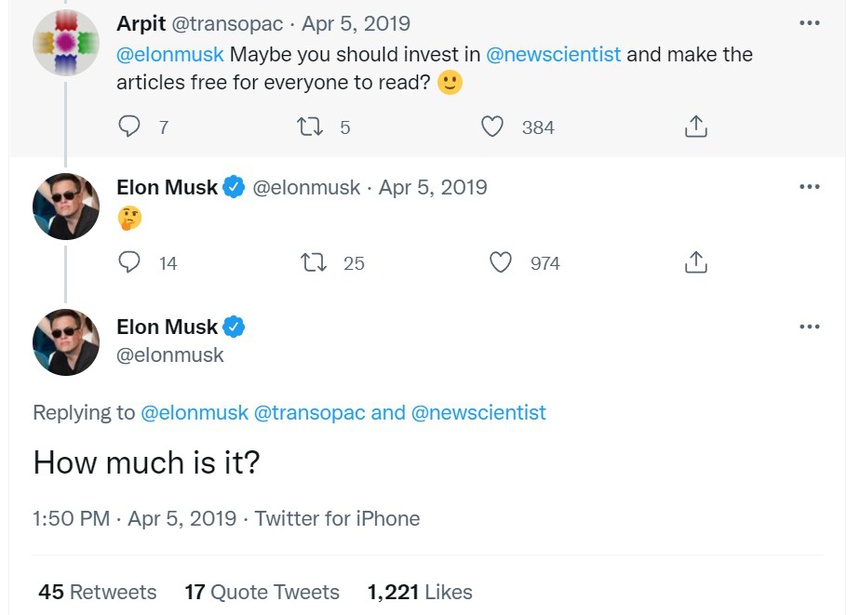This screenshot has width=860, height=615.
Task: Open the reply icon on Arpit's tweet
Action: click(x=130, y=127)
